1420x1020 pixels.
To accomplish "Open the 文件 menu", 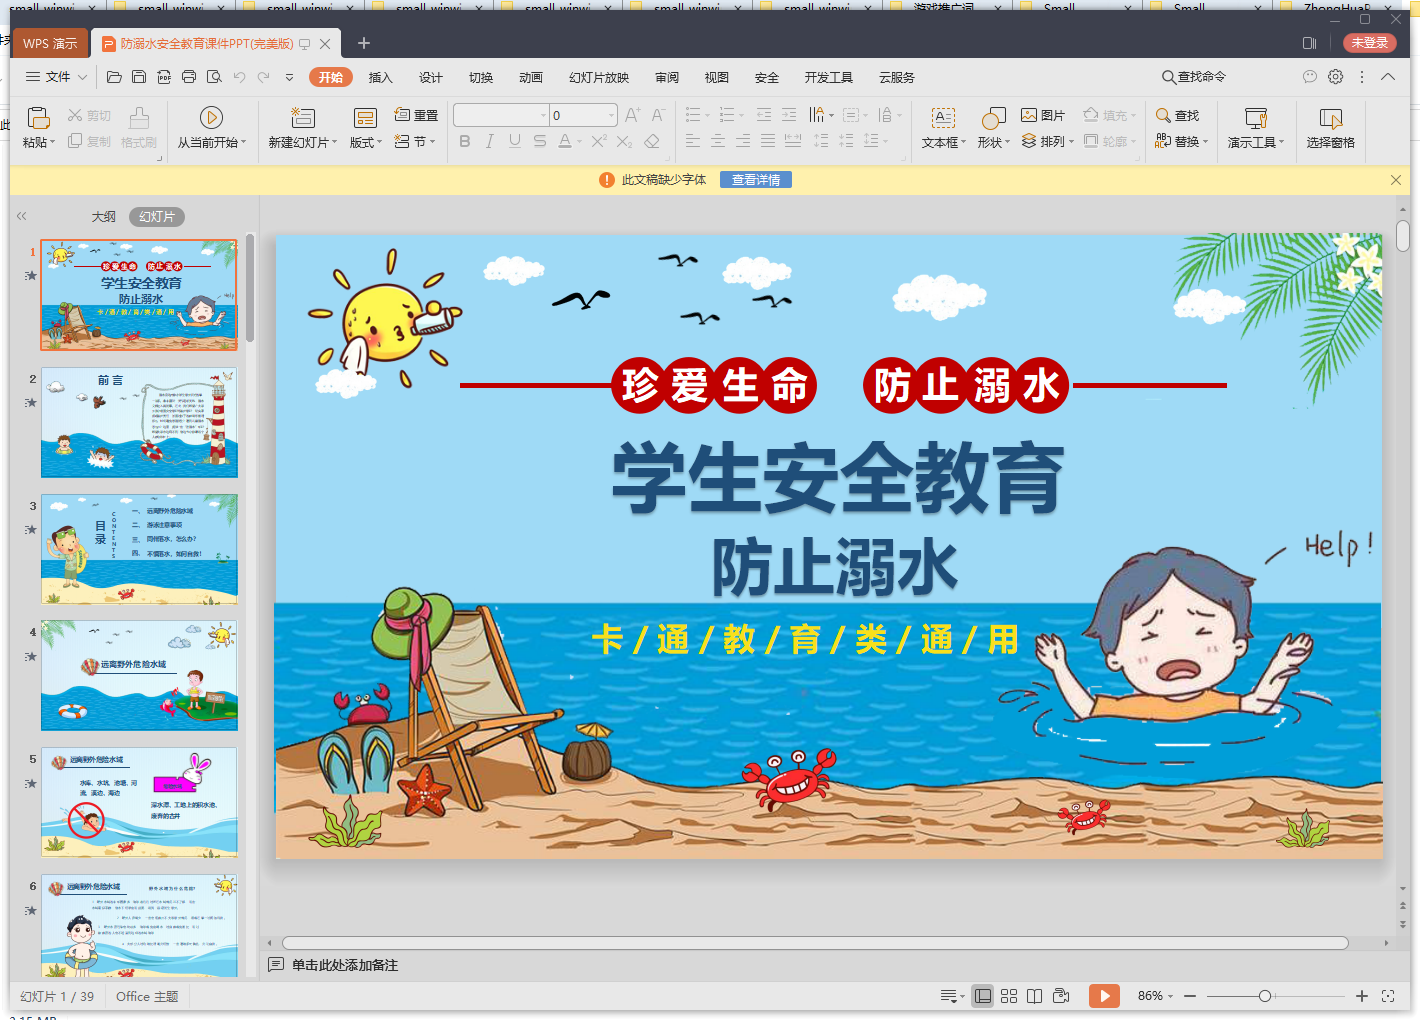I will (55, 76).
